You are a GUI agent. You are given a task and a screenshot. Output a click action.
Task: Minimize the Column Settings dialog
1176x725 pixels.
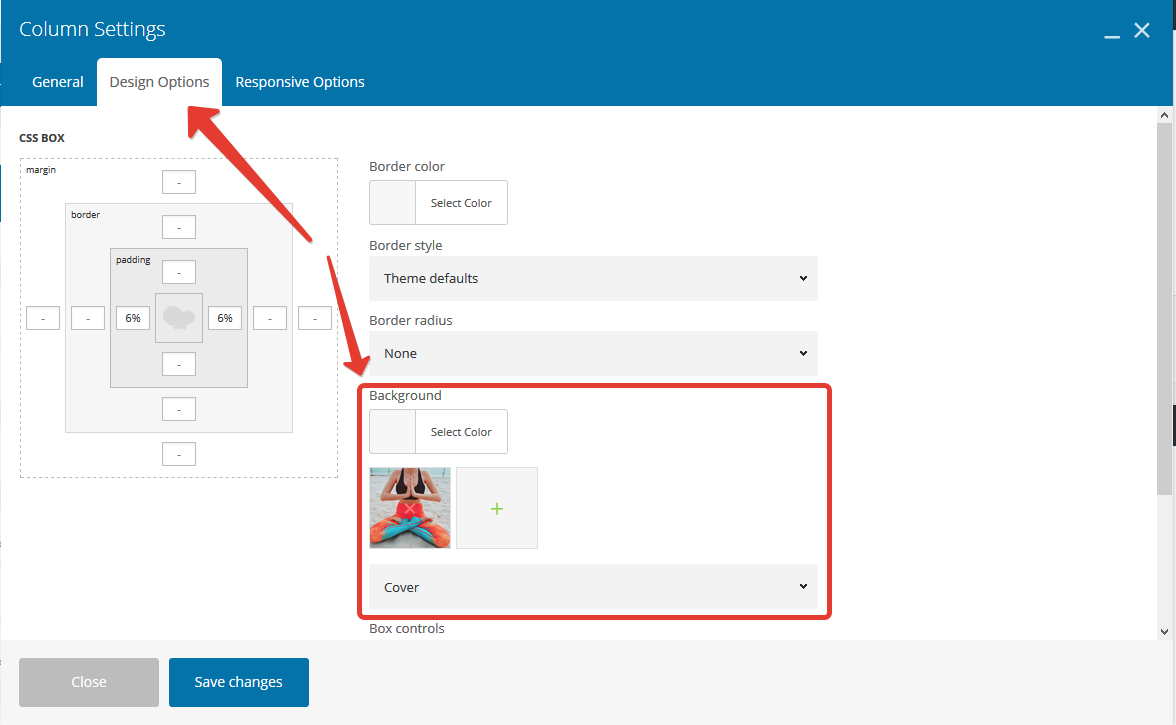[x=1112, y=32]
